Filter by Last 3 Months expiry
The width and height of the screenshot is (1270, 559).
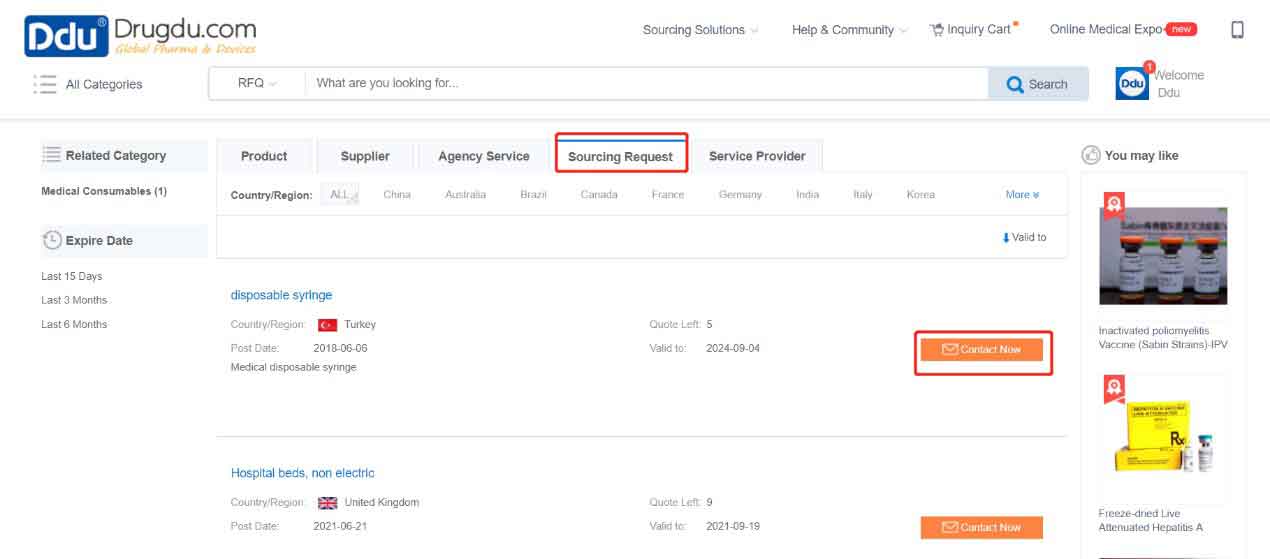(x=74, y=300)
